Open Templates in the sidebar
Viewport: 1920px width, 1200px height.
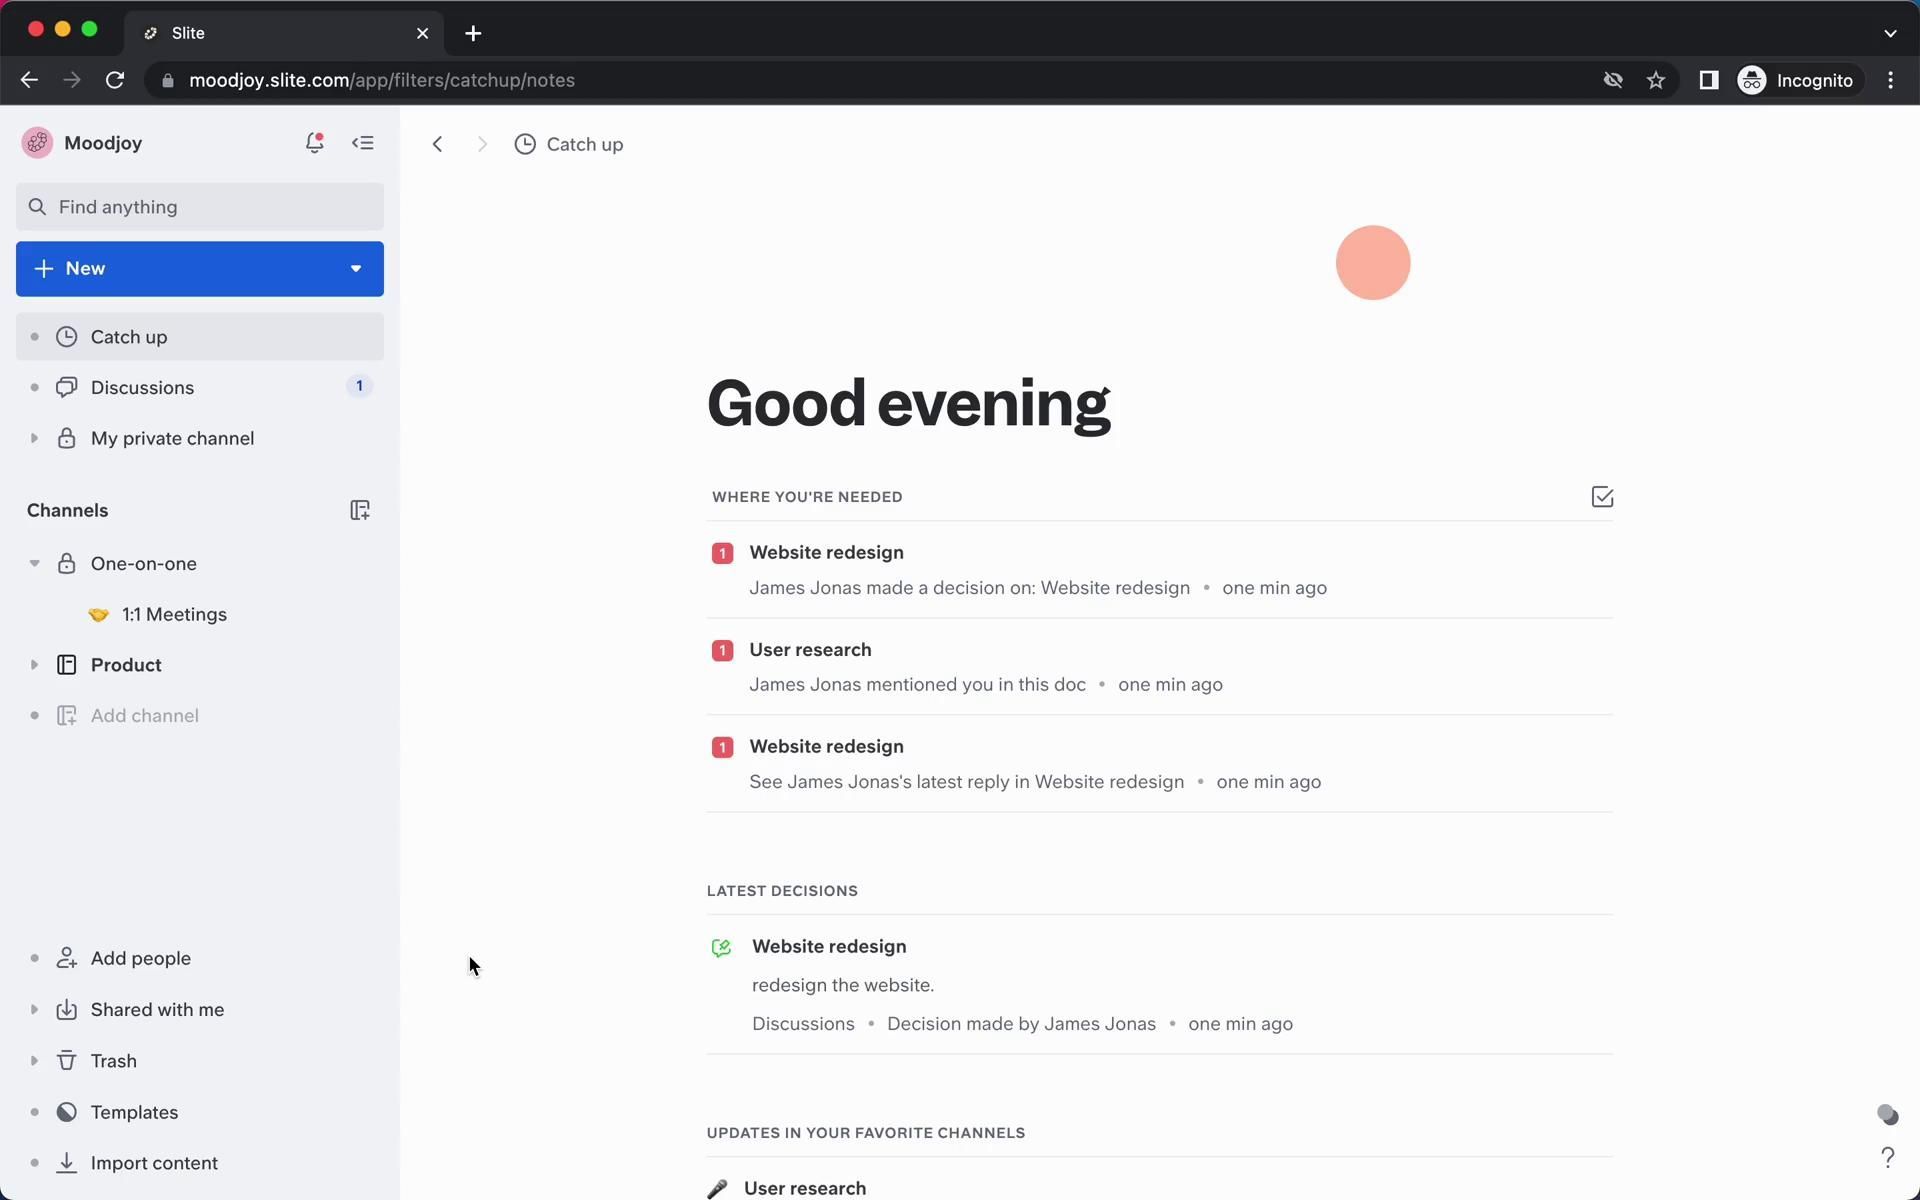[x=134, y=1112]
